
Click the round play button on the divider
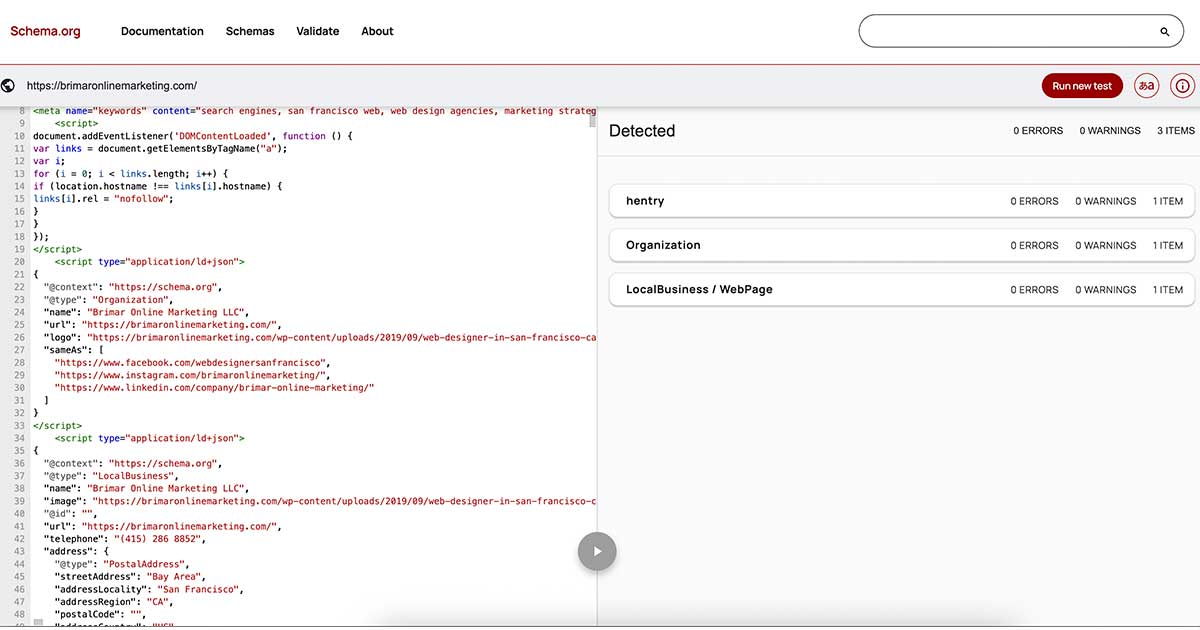tap(597, 551)
